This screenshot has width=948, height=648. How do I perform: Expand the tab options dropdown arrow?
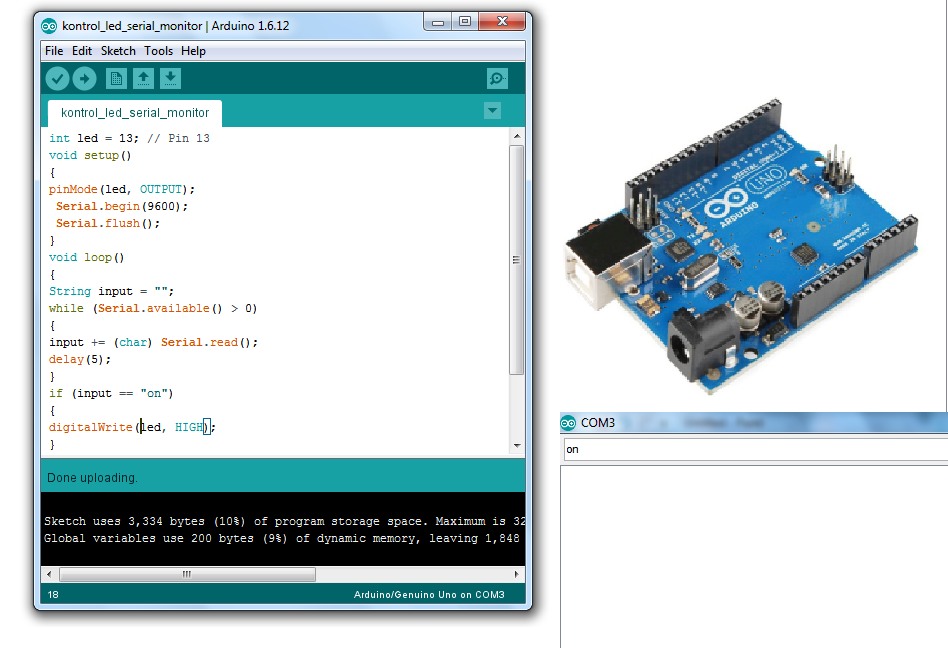pyautogui.click(x=492, y=111)
